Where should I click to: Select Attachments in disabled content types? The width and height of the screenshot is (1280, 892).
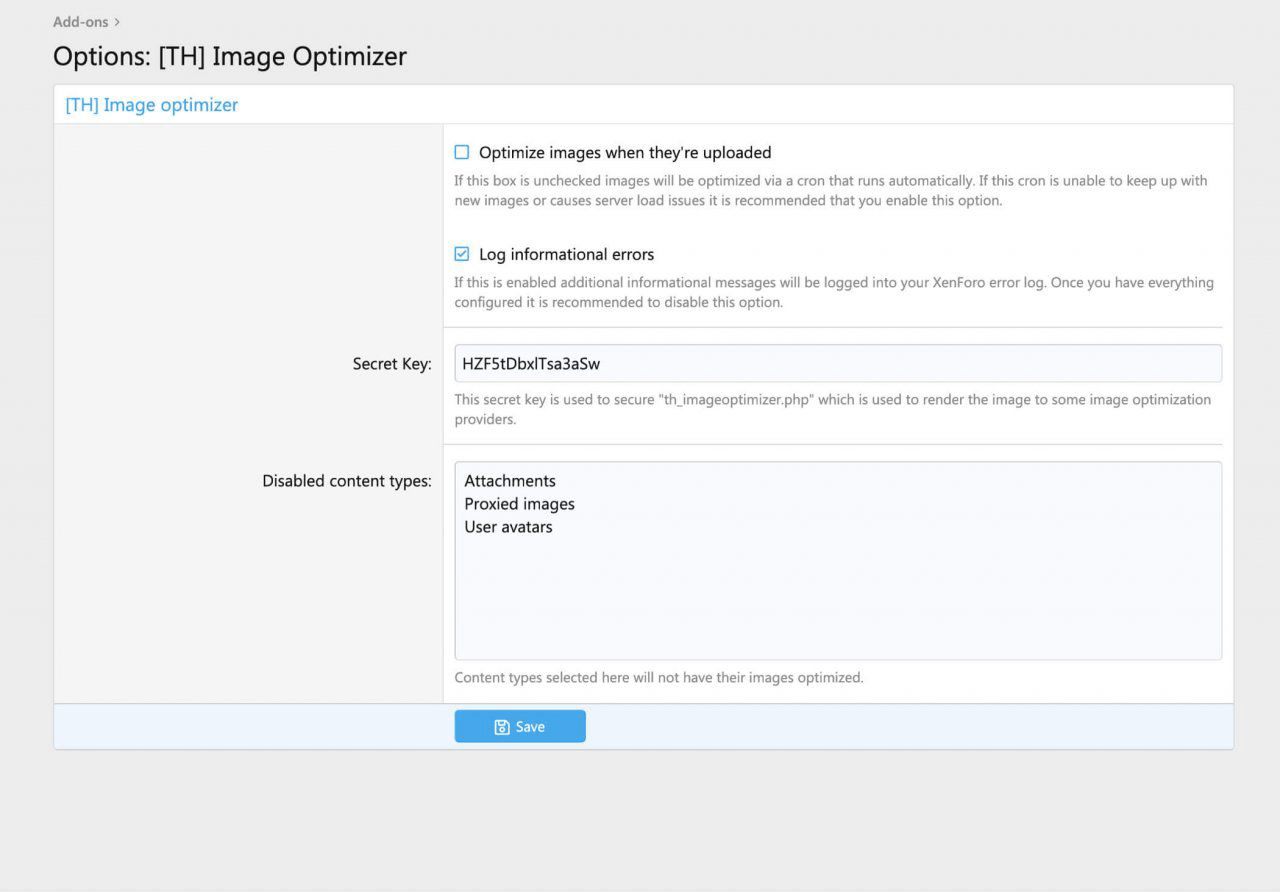510,481
